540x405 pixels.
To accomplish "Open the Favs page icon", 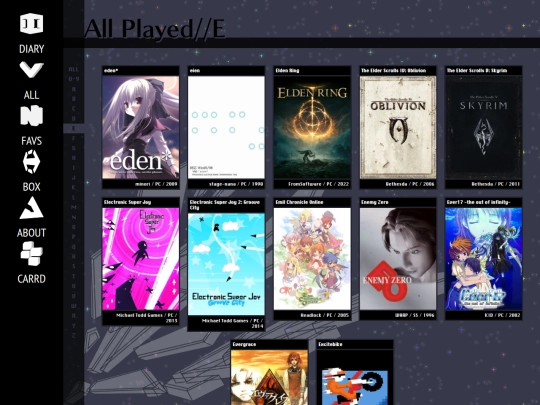I will point(31,115).
